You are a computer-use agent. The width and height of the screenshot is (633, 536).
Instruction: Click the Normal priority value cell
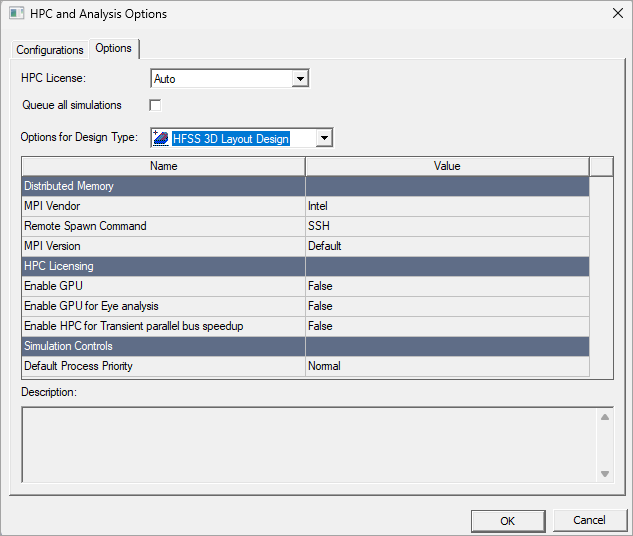pos(447,366)
